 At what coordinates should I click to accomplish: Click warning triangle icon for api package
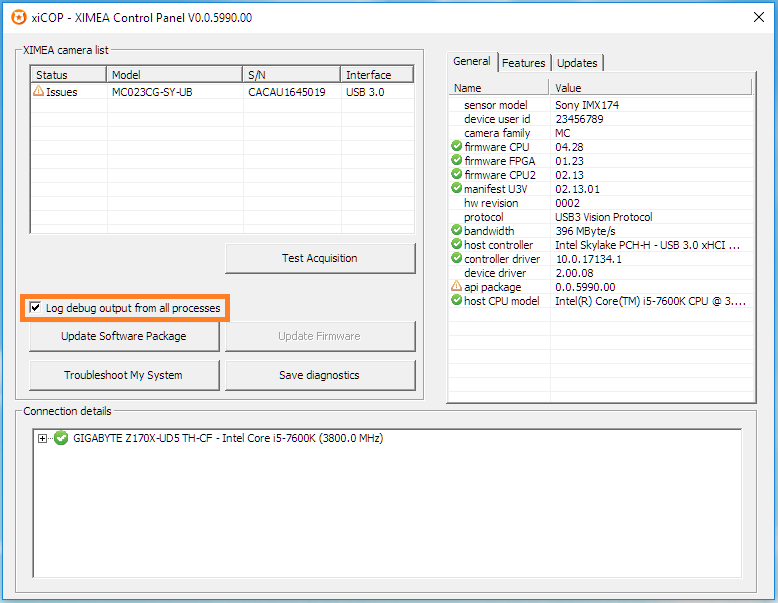(456, 286)
